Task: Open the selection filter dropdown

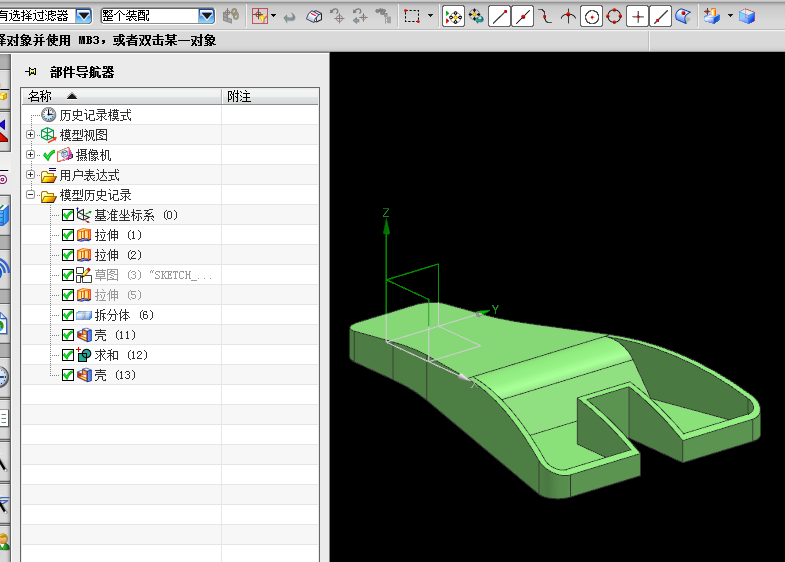Action: click(83, 16)
